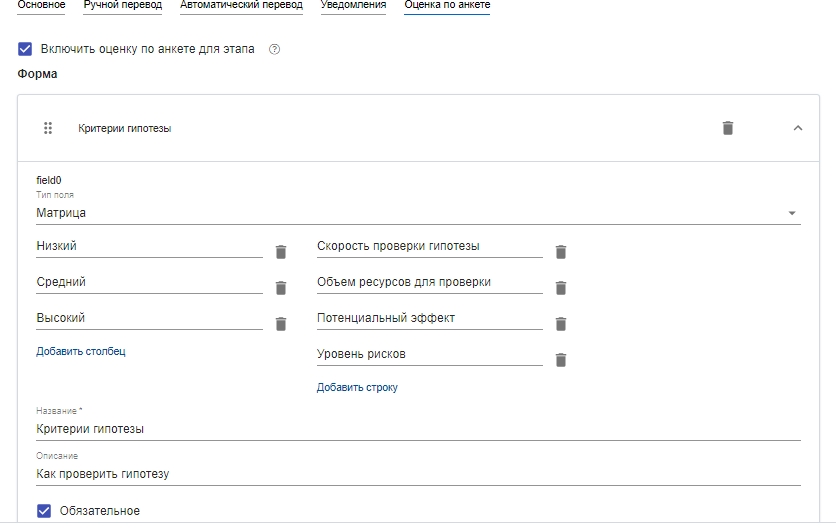The height and width of the screenshot is (530, 836).
Task: Delete the Критерии гипотезы form block
Action: (x=727, y=128)
